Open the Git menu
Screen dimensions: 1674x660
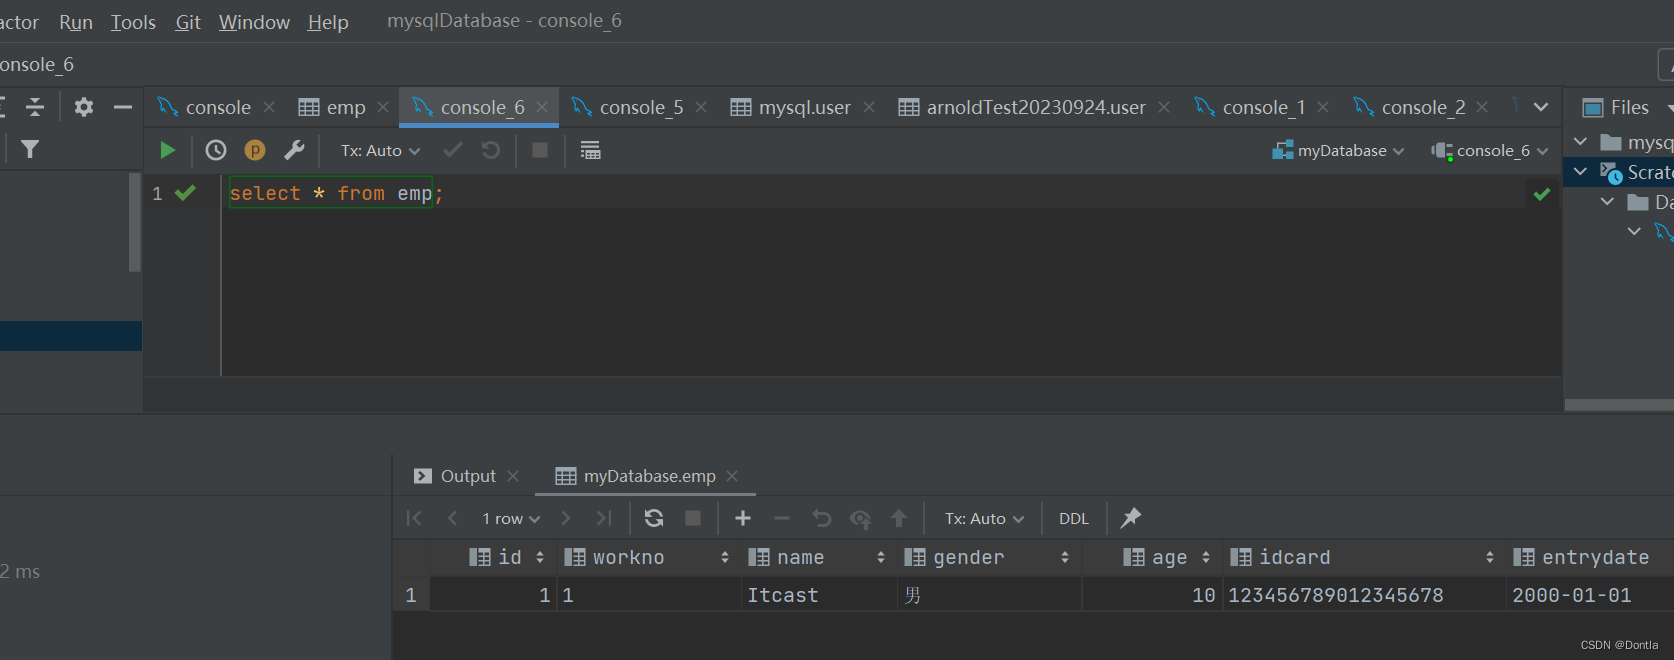click(x=188, y=22)
